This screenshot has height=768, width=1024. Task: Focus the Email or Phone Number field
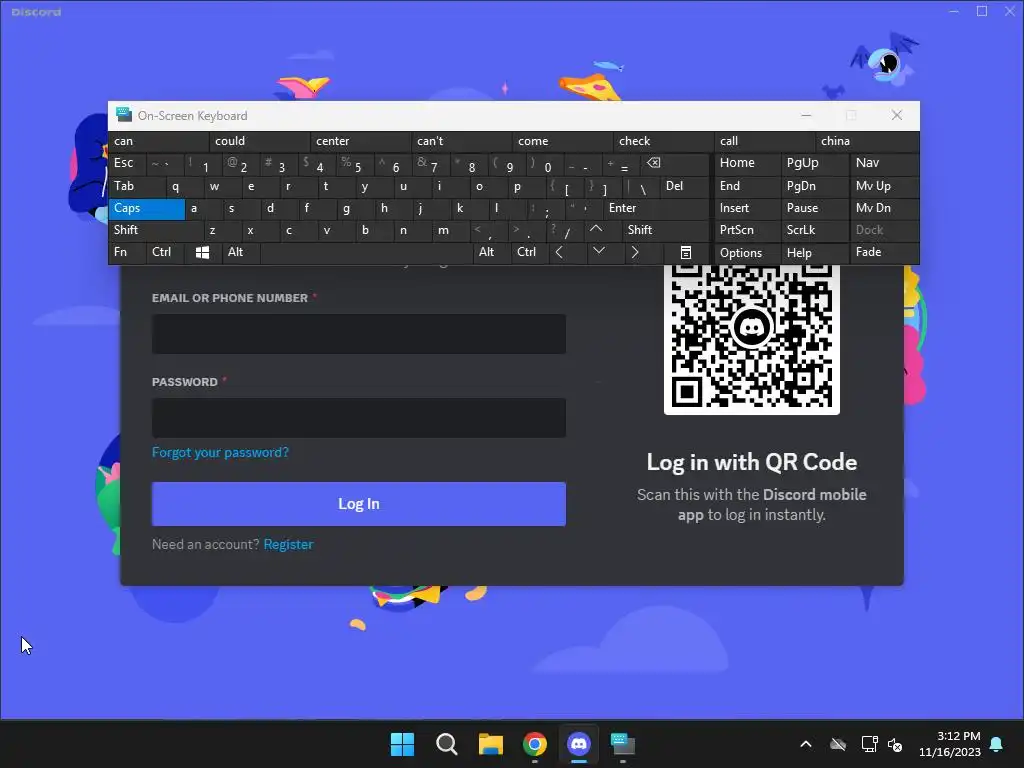point(359,334)
